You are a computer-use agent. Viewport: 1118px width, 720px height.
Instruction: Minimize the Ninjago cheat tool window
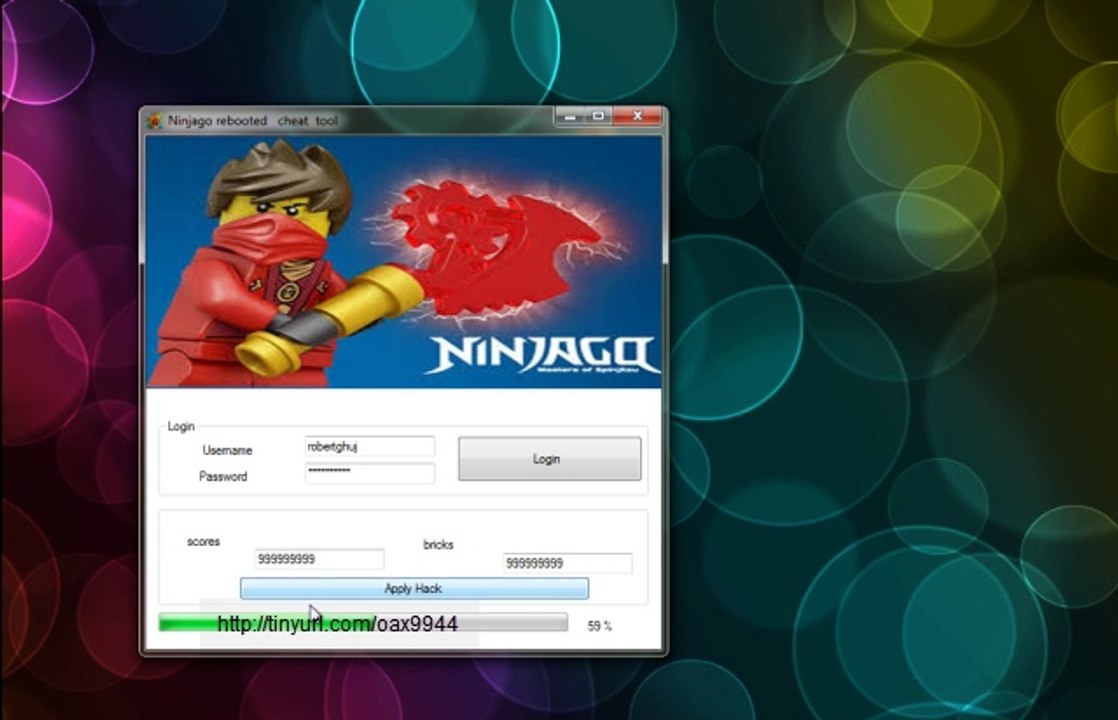pyautogui.click(x=570, y=115)
